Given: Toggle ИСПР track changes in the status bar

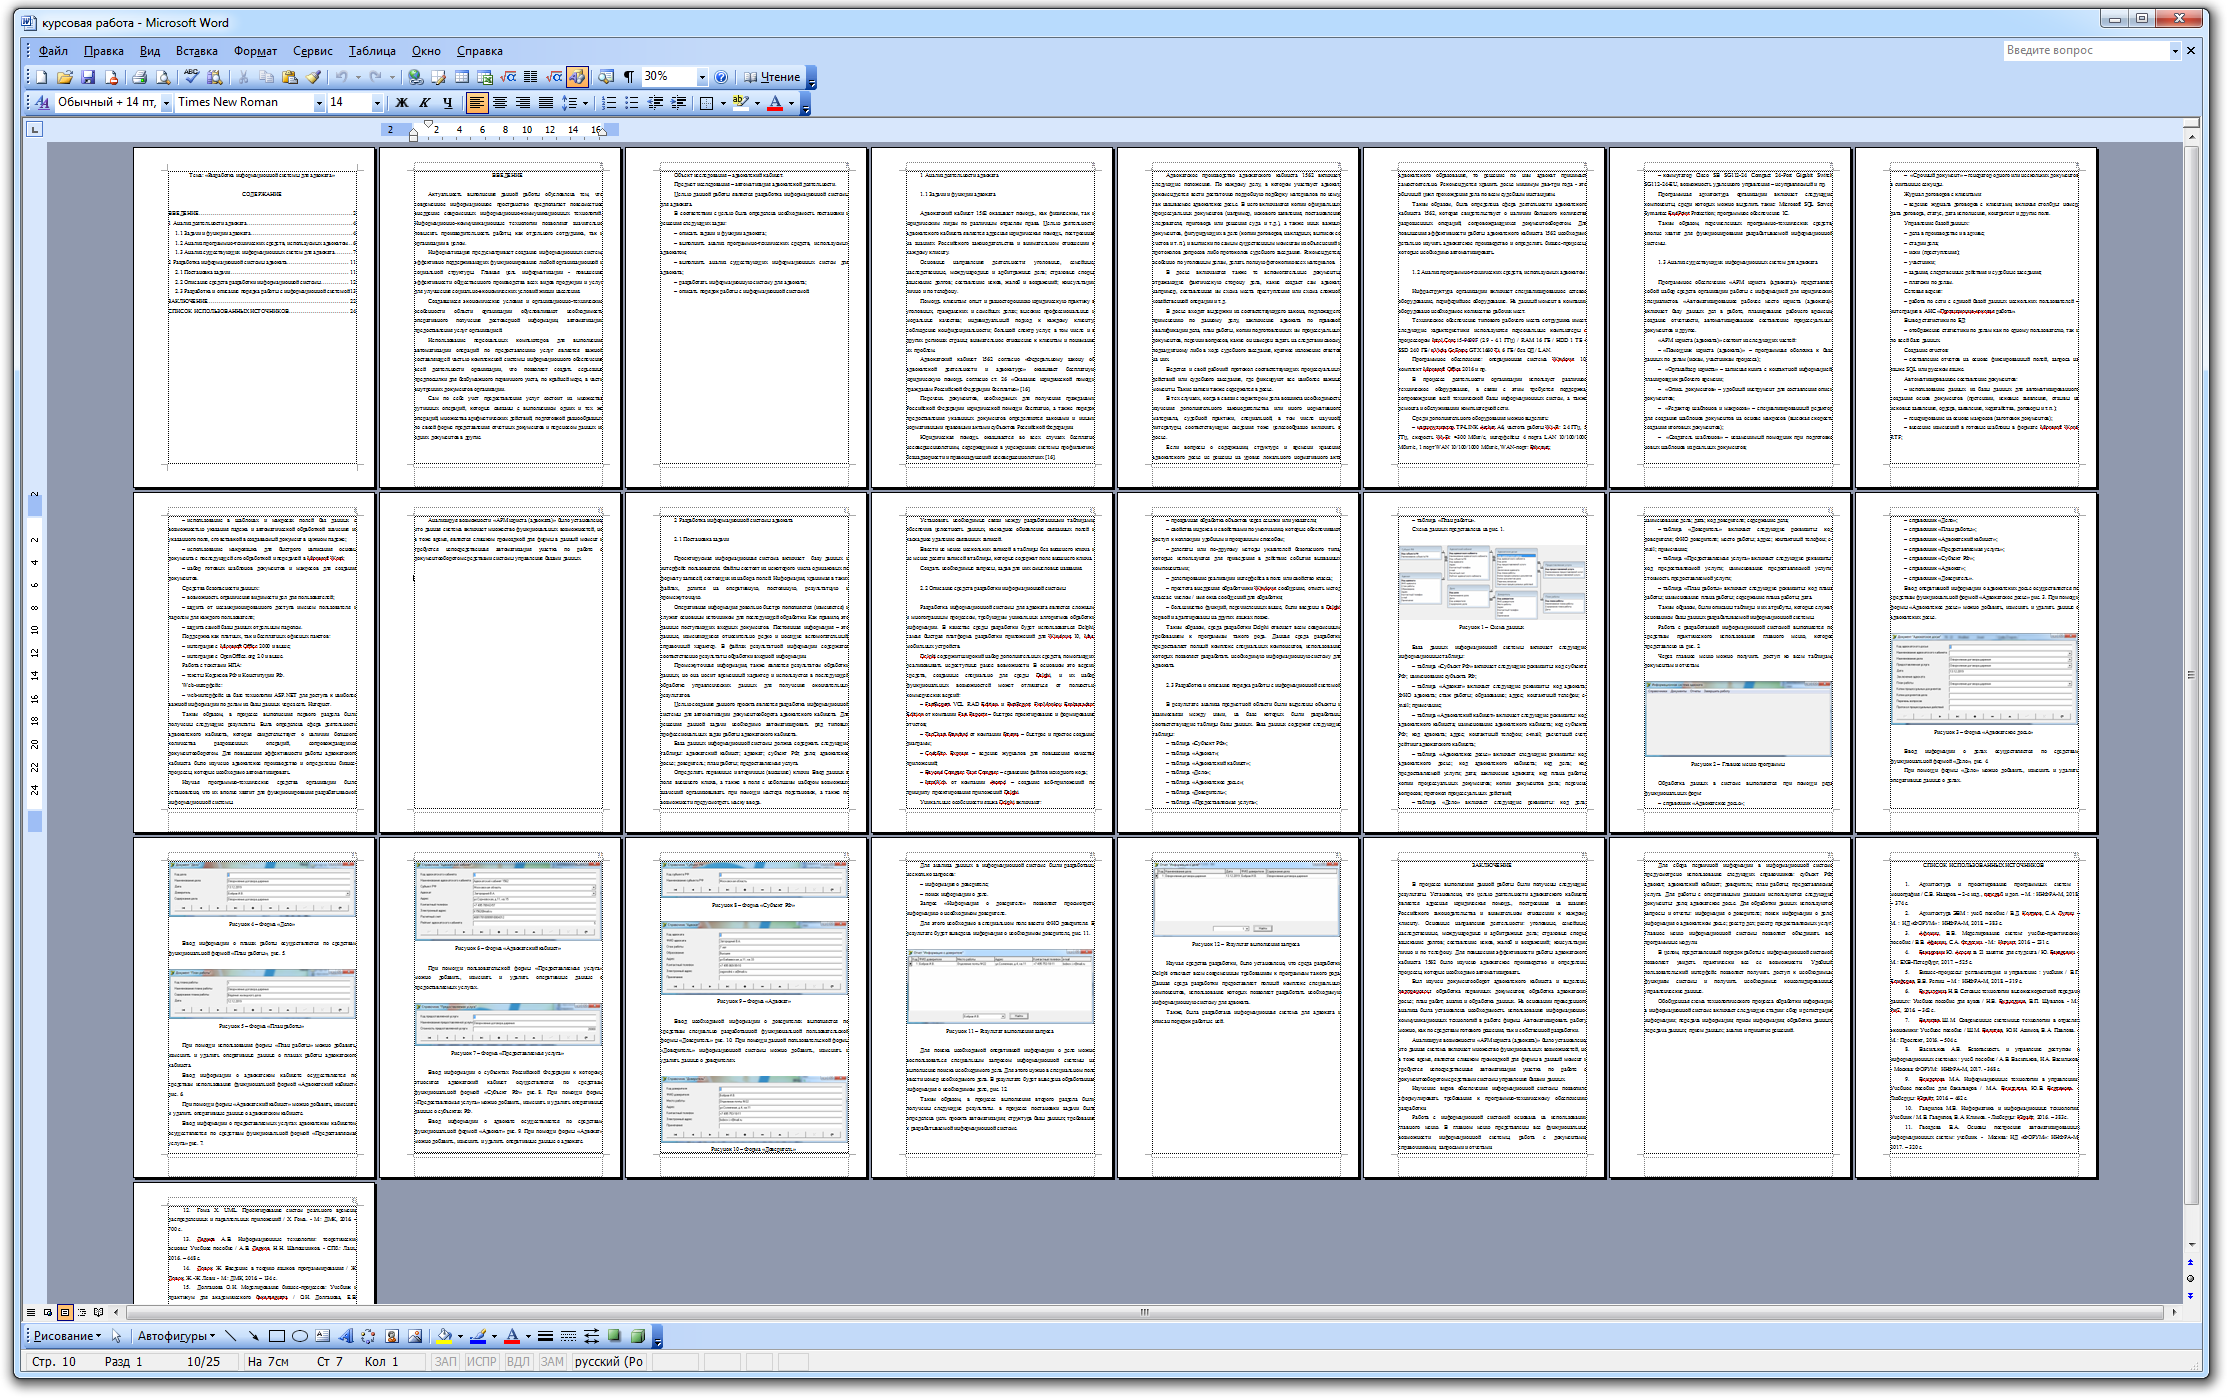Looking at the screenshot, I should point(481,1362).
